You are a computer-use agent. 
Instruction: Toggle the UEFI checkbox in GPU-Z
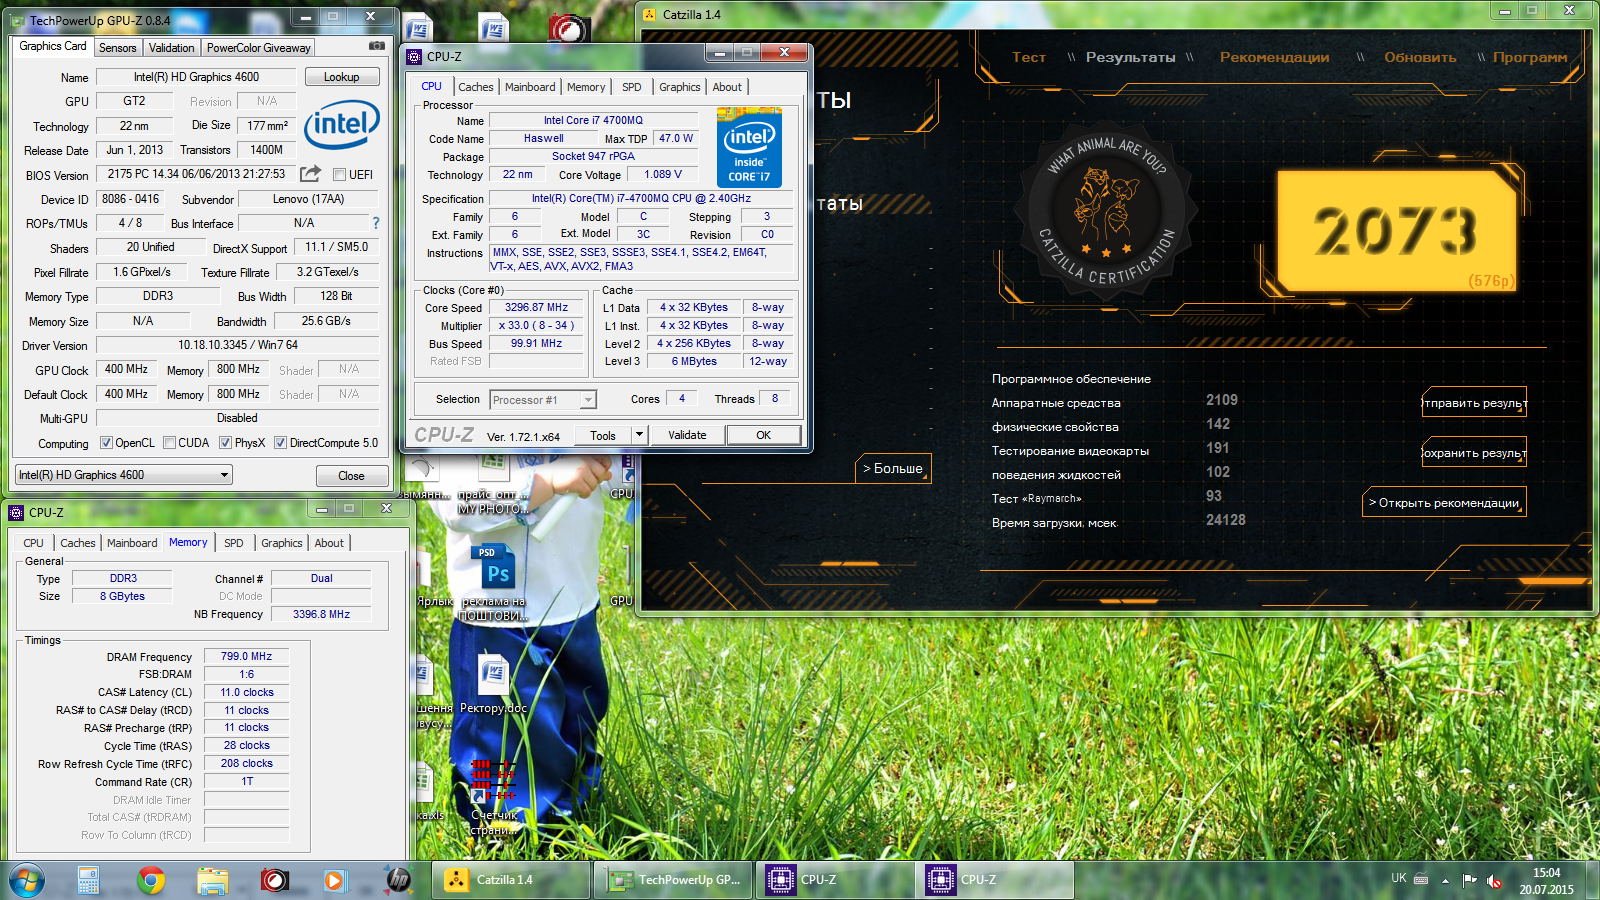(x=339, y=174)
